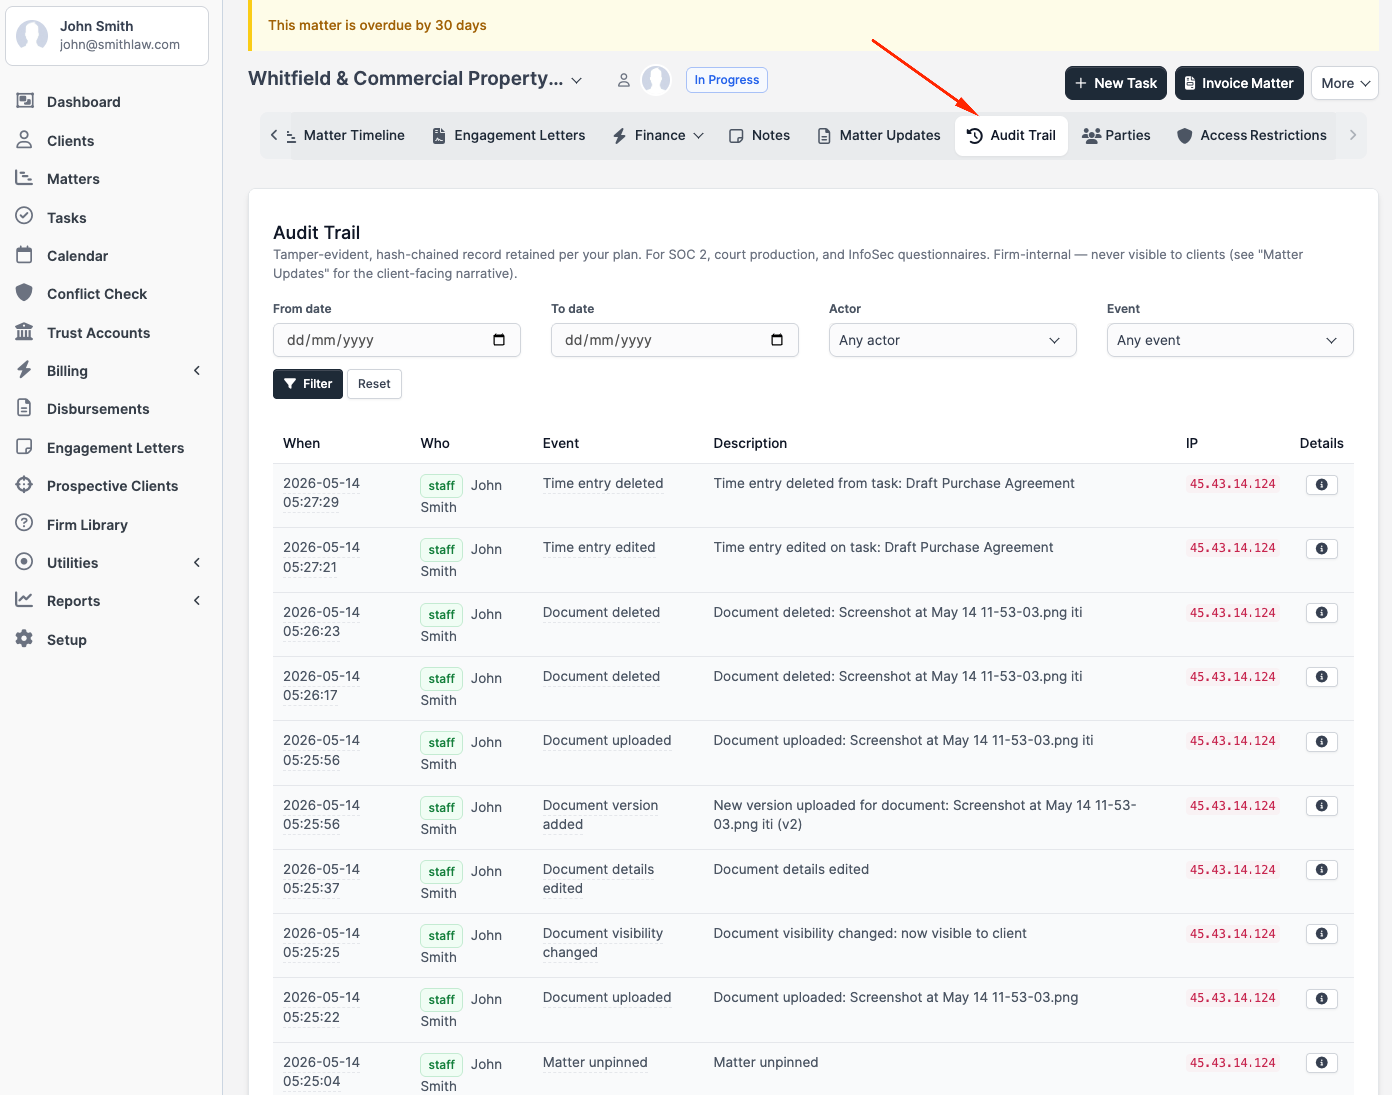Viewport: 1392px width, 1095px height.
Task: Click john@smithlaw.com in the profile card
Action: click(120, 45)
